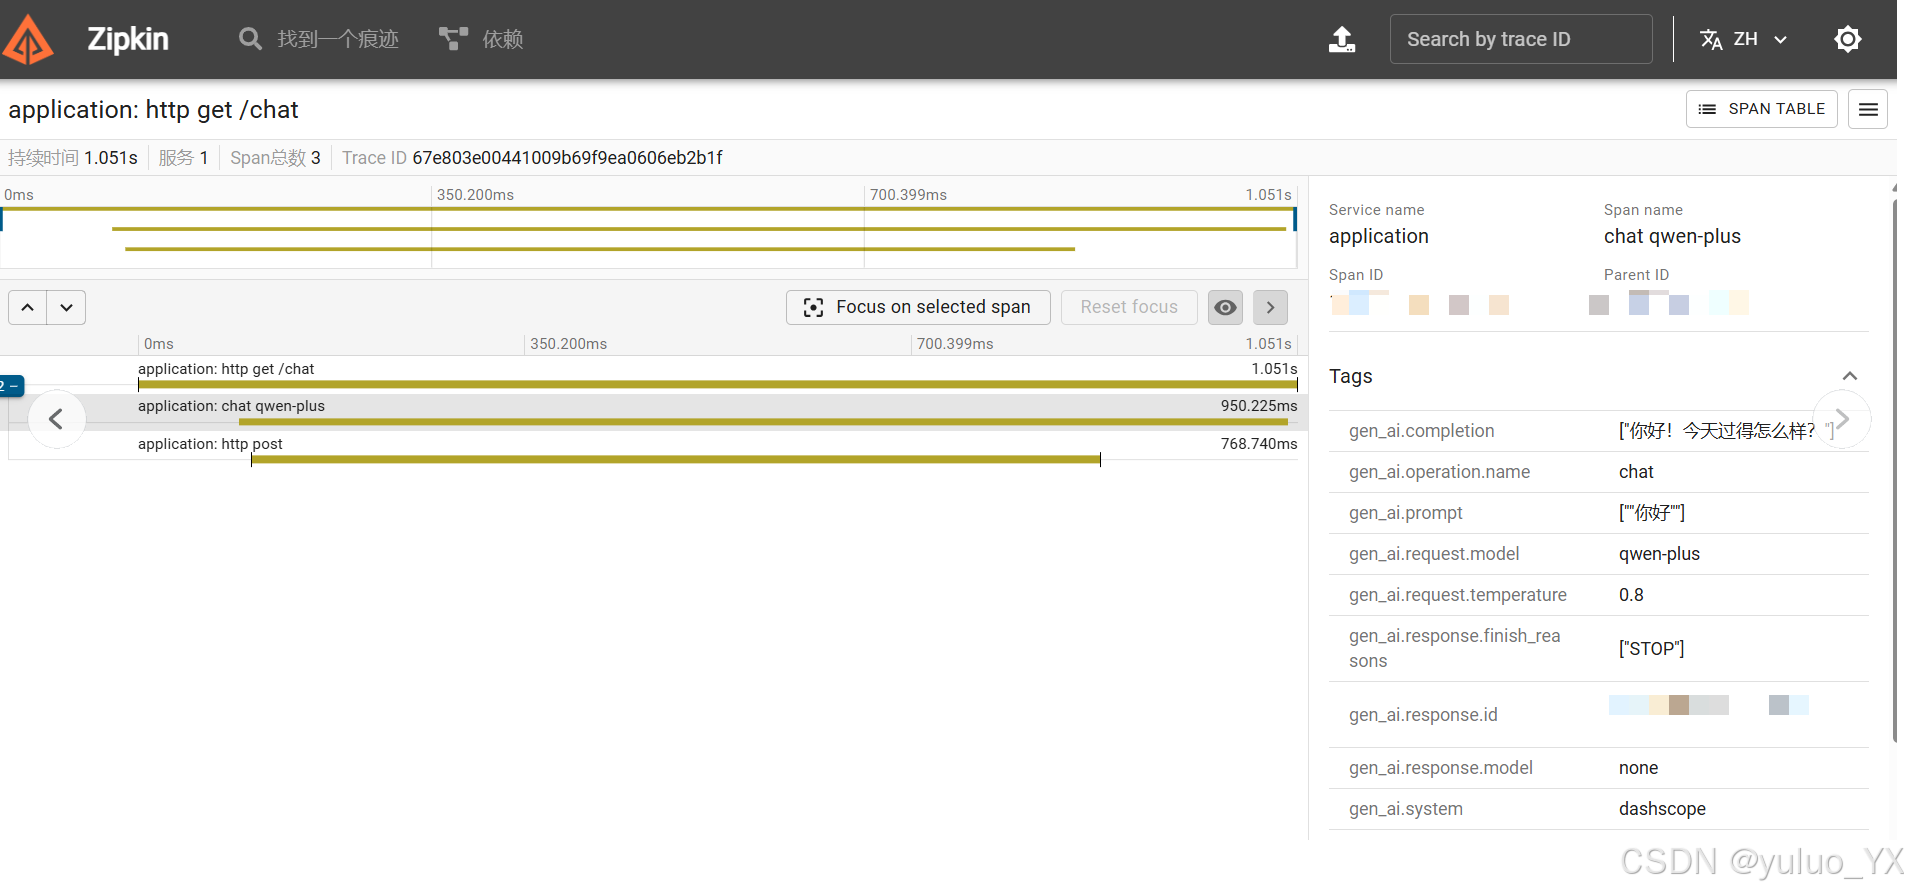The width and height of the screenshot is (1908, 893).
Task: Click the Reset focus button
Action: pyautogui.click(x=1129, y=307)
